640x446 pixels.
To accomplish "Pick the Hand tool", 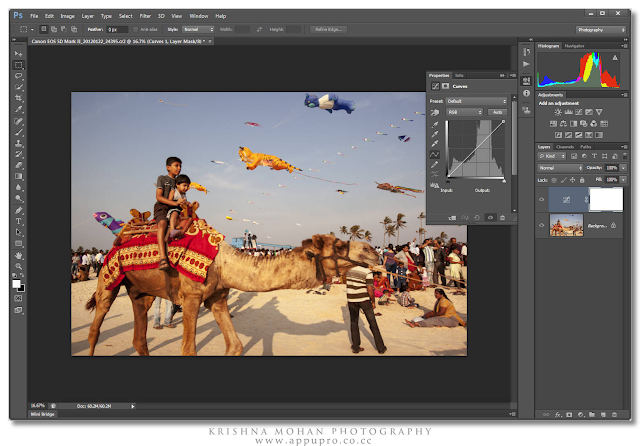I will (x=19, y=255).
